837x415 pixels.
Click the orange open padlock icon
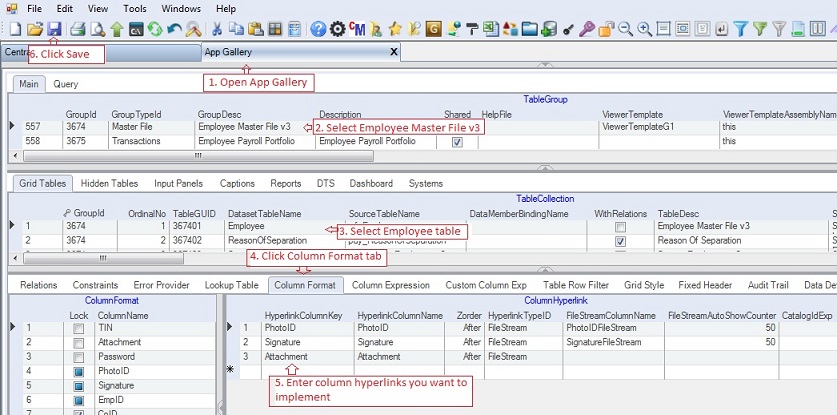click(x=606, y=29)
